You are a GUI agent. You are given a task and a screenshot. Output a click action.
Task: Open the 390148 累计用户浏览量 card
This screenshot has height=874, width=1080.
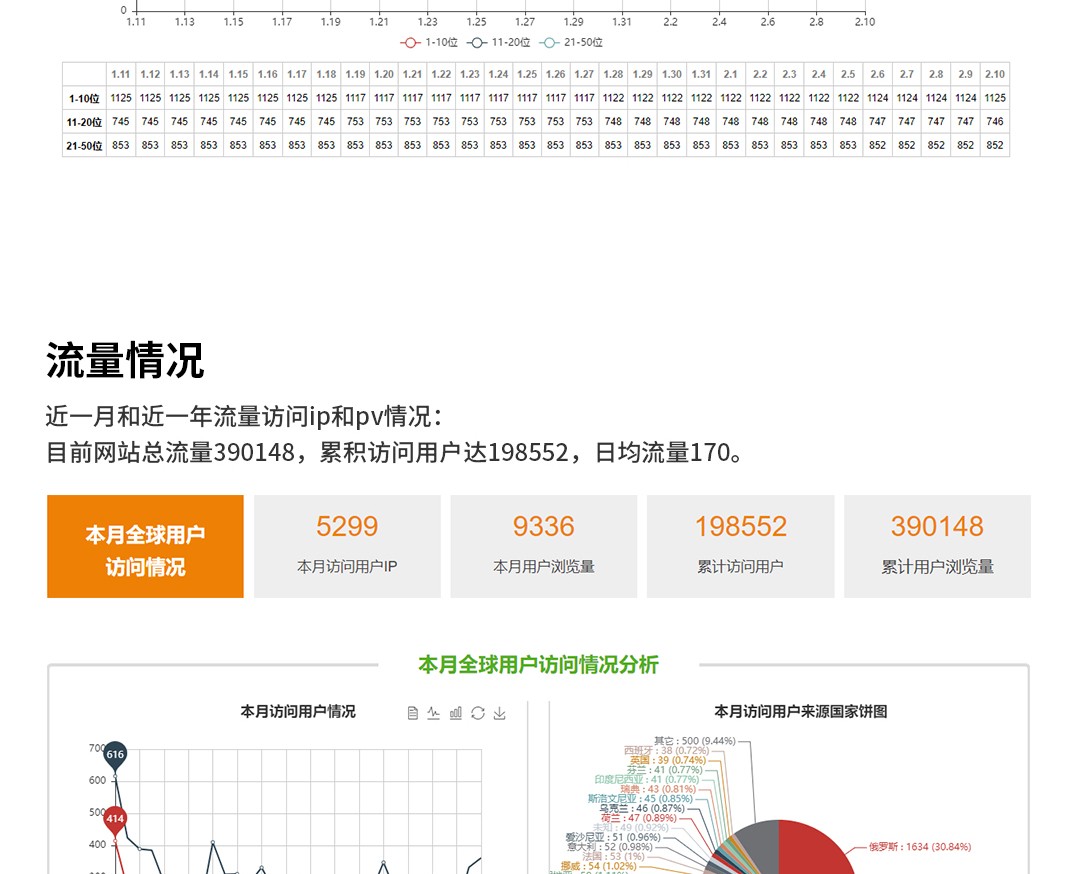coord(937,546)
